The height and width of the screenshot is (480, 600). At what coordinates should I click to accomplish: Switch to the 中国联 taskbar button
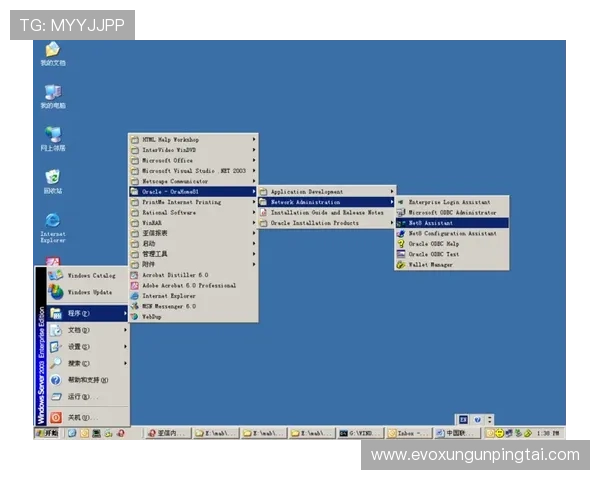pos(457,433)
